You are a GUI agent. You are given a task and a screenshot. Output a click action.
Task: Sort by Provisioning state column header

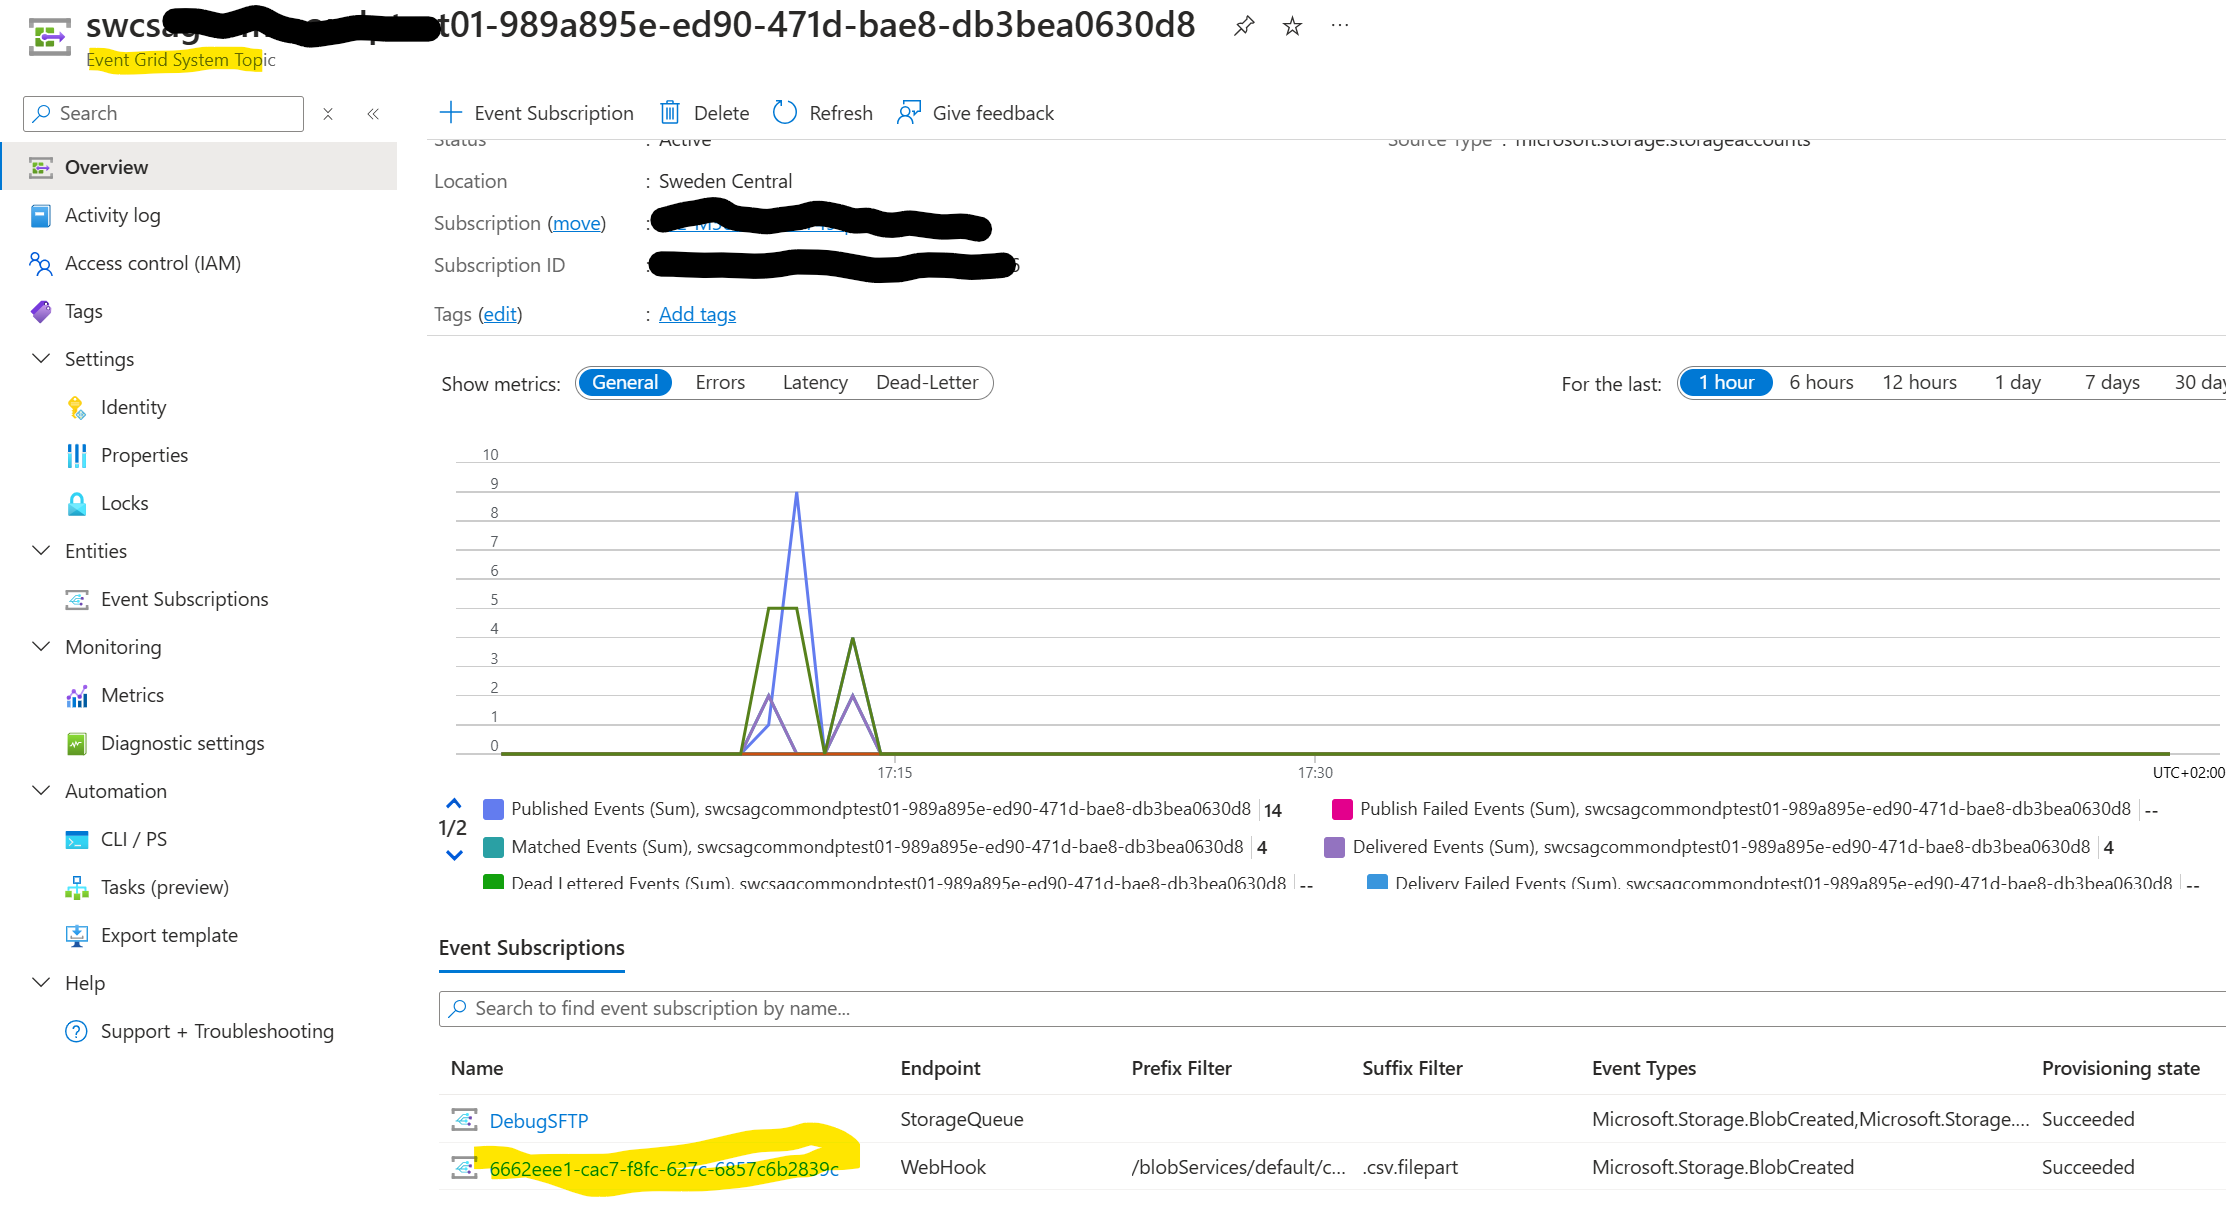pyautogui.click(x=2120, y=1068)
